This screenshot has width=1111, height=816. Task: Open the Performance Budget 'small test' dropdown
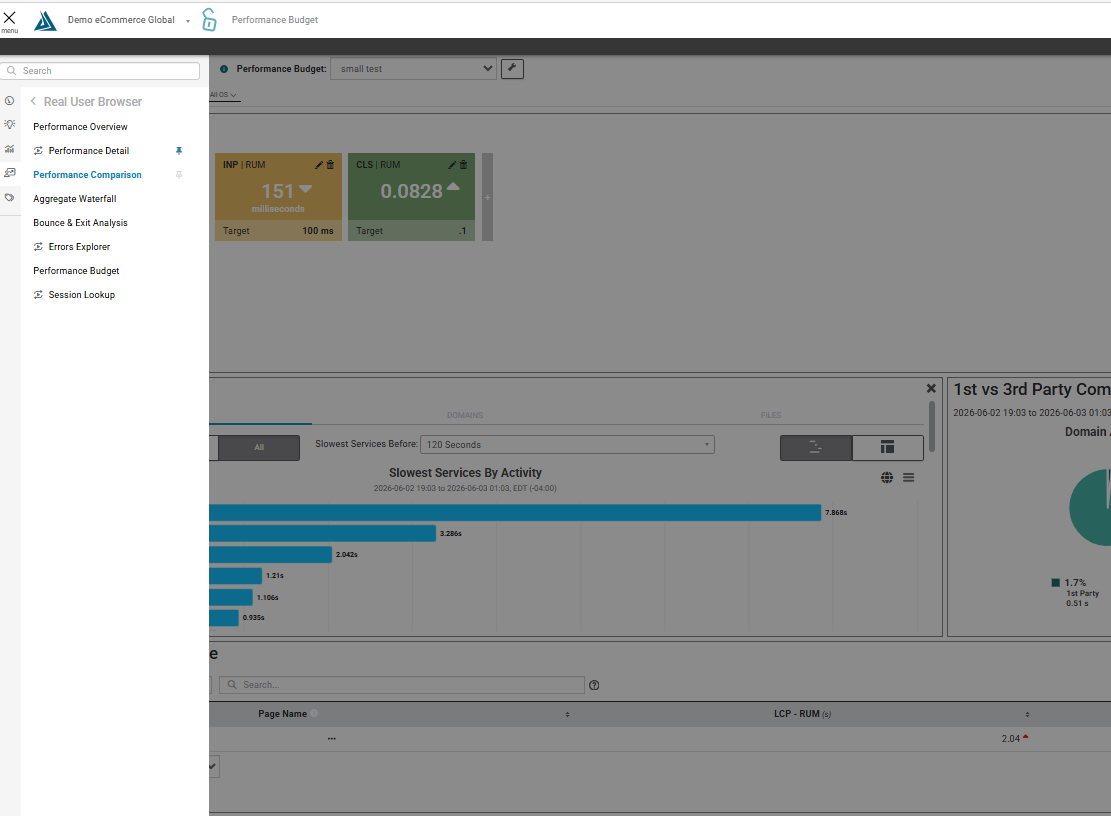coord(413,69)
